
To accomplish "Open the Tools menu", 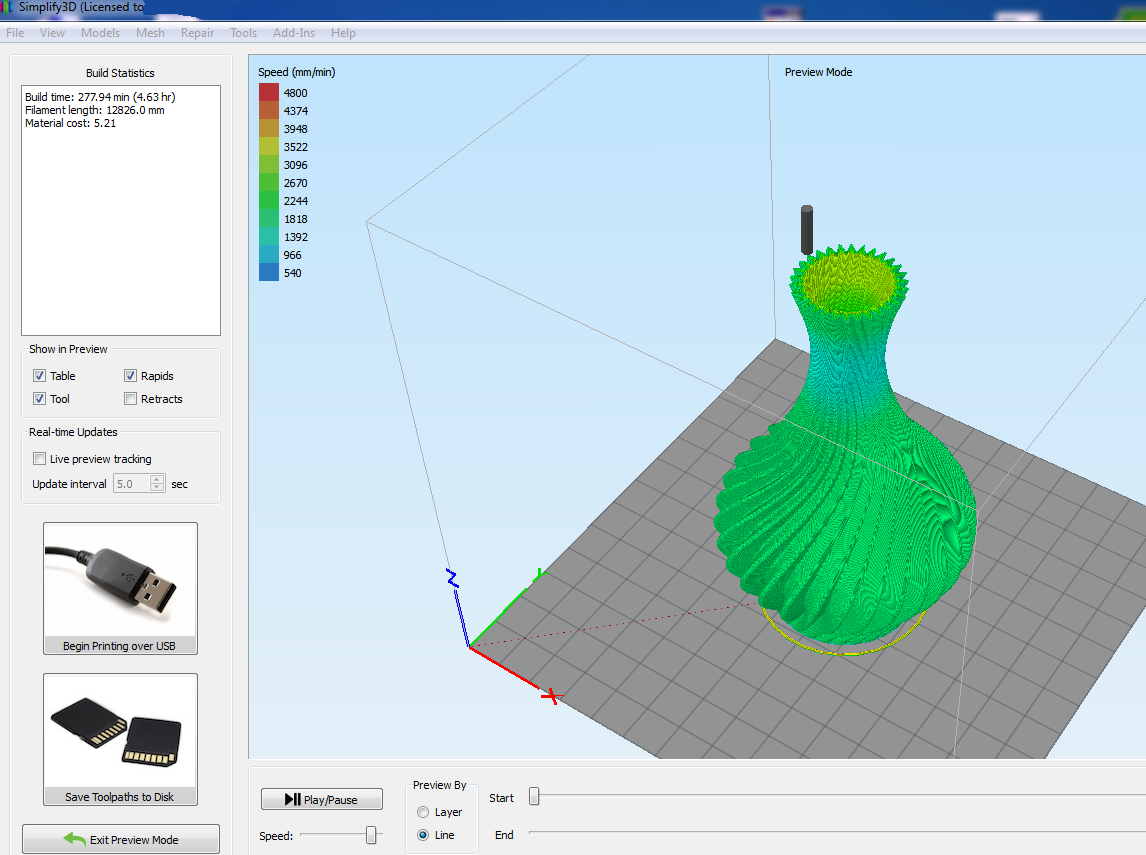I will tap(243, 33).
